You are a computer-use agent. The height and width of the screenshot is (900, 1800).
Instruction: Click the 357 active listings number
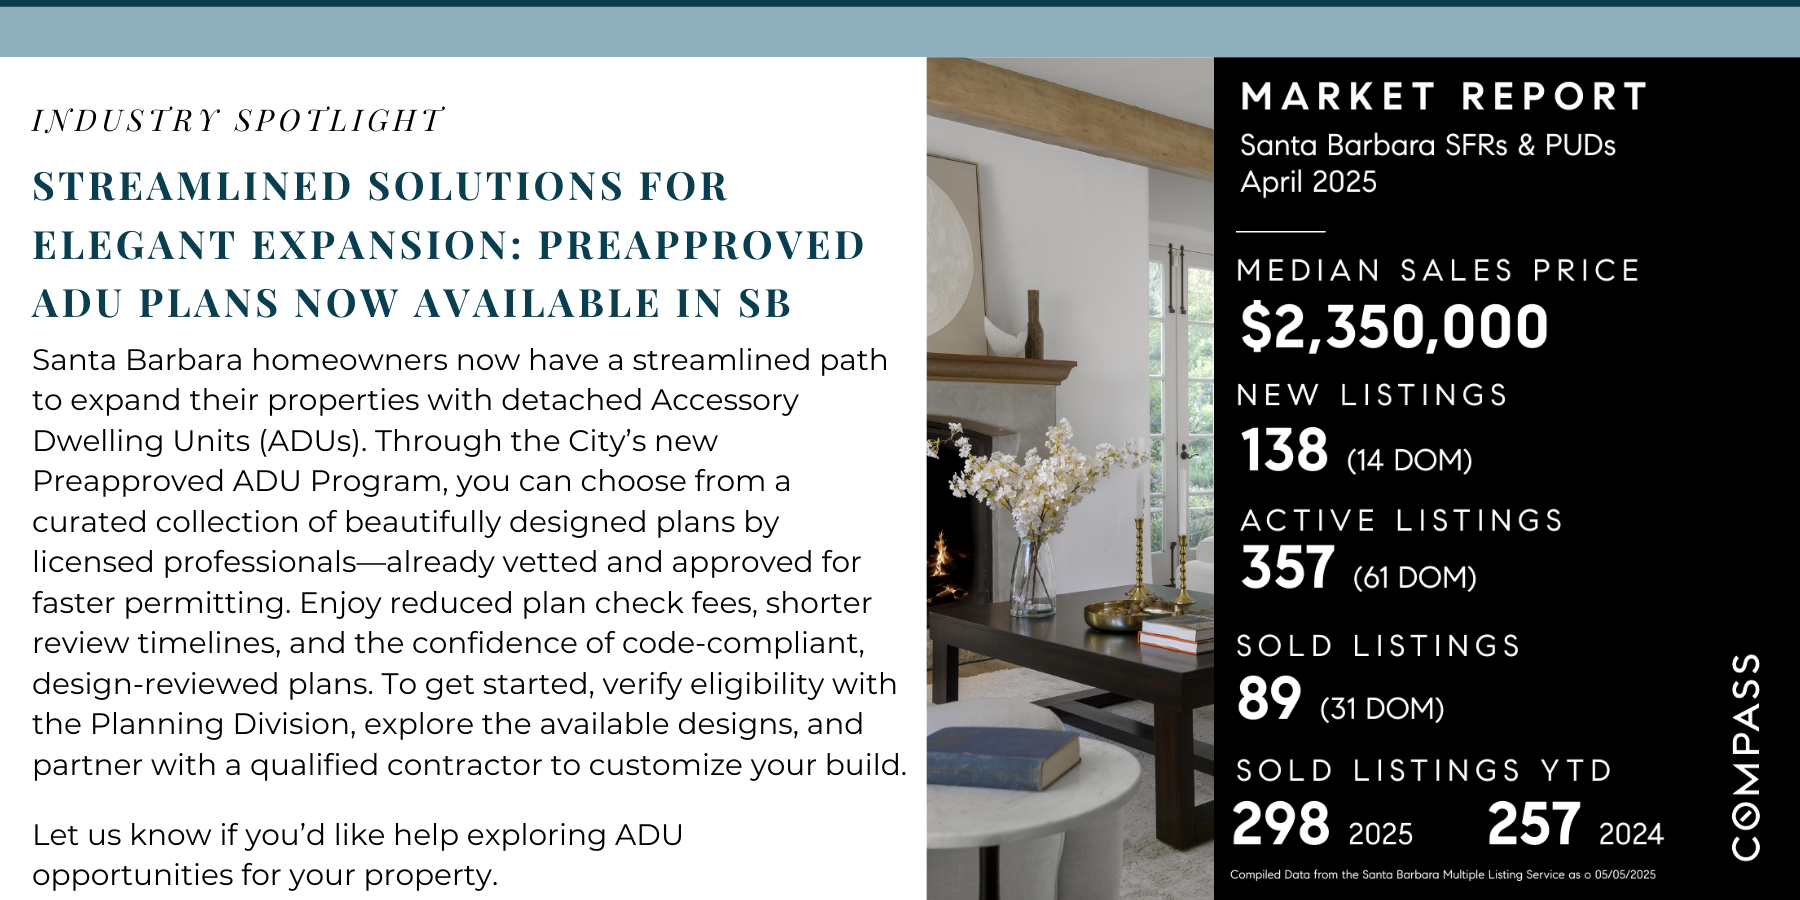[x=1288, y=568]
